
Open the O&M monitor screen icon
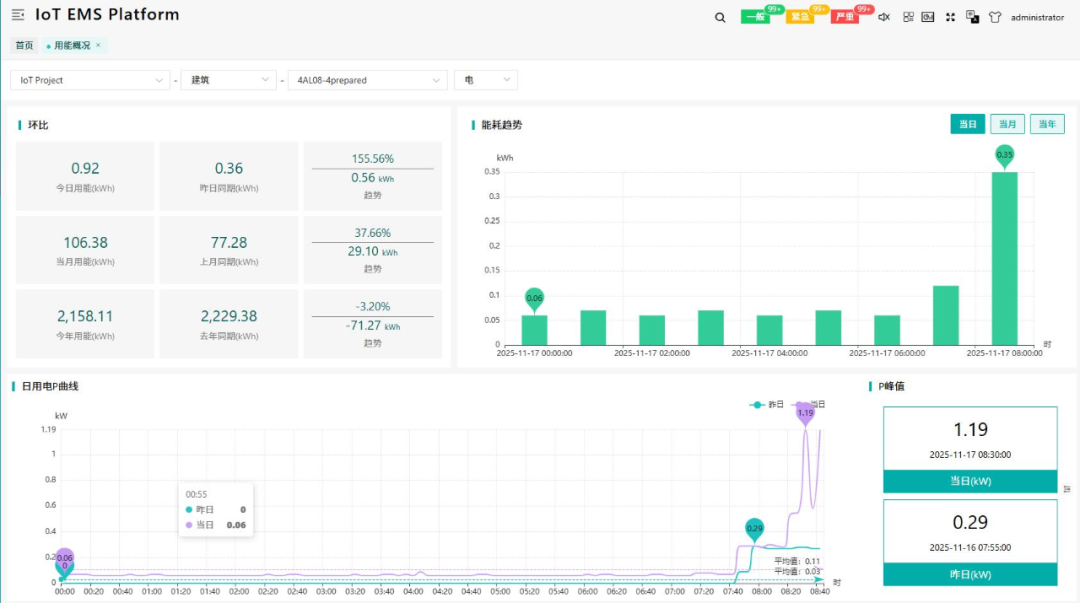[x=928, y=17]
